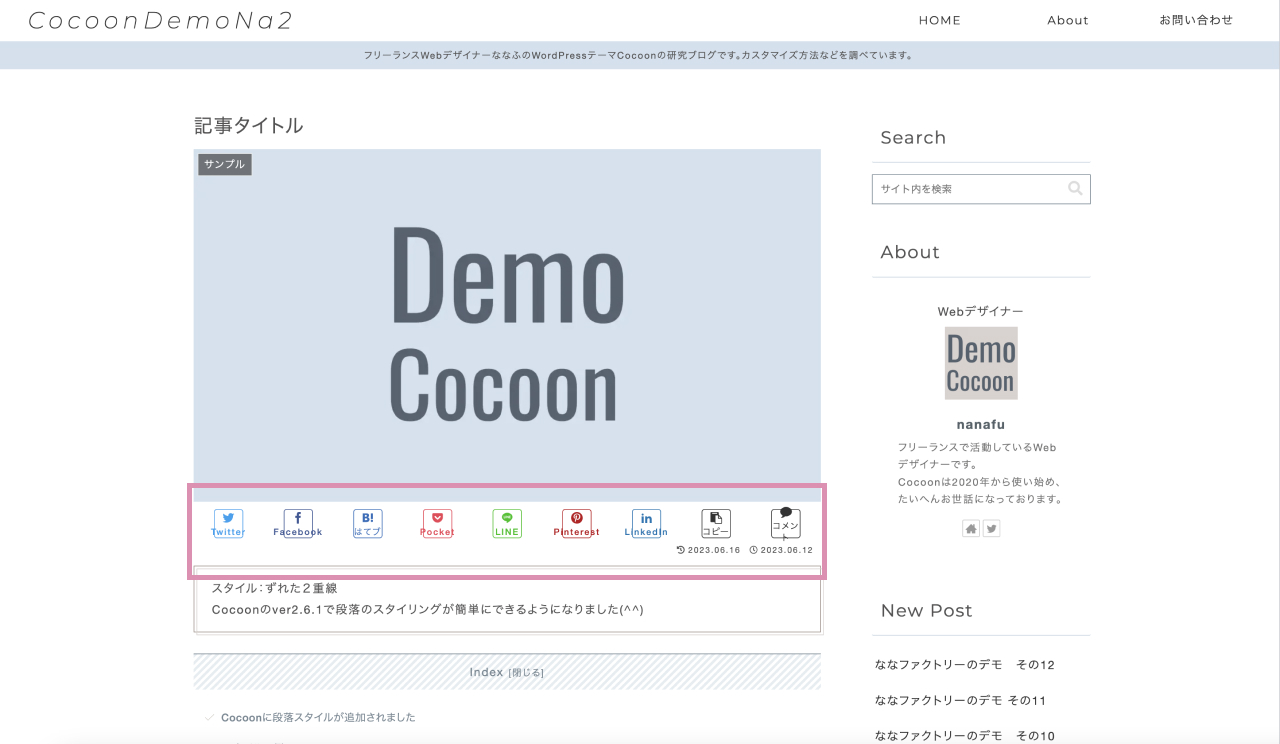Jump to Cocoonに段落スタイルが追加されました section

point(318,717)
